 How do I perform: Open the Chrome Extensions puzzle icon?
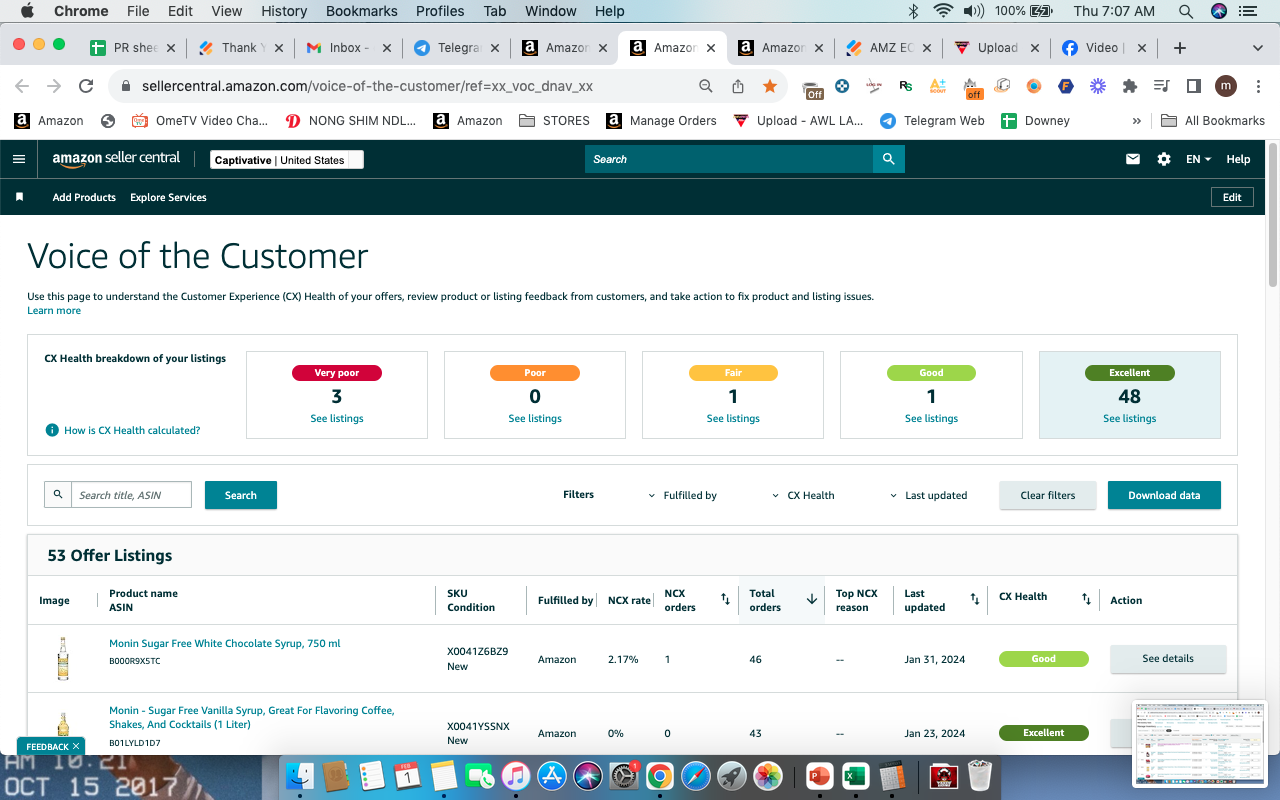(1130, 87)
